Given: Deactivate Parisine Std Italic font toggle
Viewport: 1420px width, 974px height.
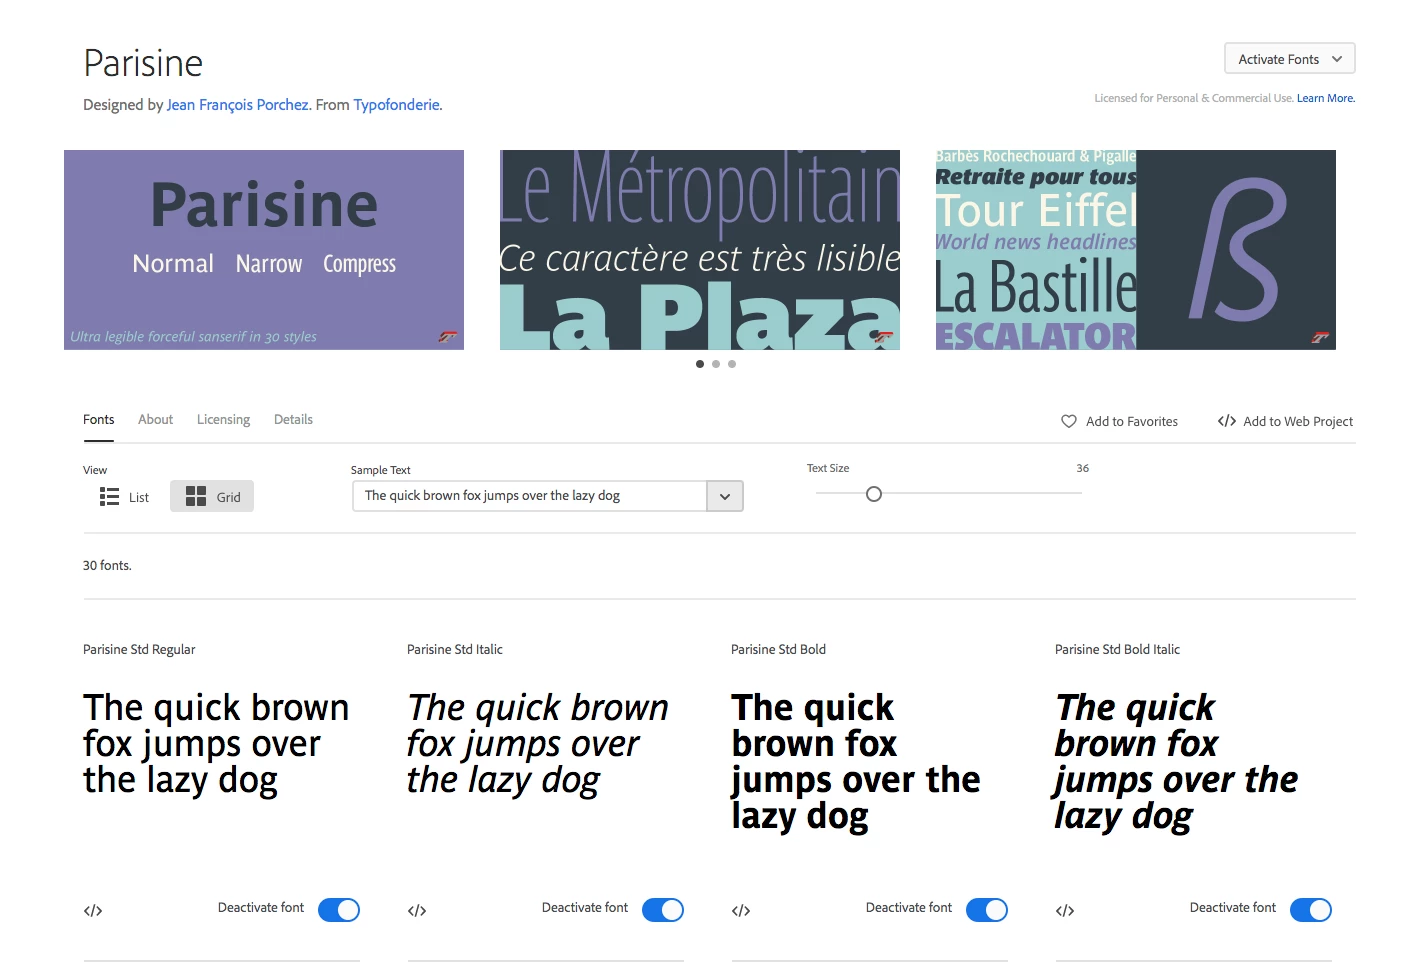Looking at the screenshot, I should point(663,910).
